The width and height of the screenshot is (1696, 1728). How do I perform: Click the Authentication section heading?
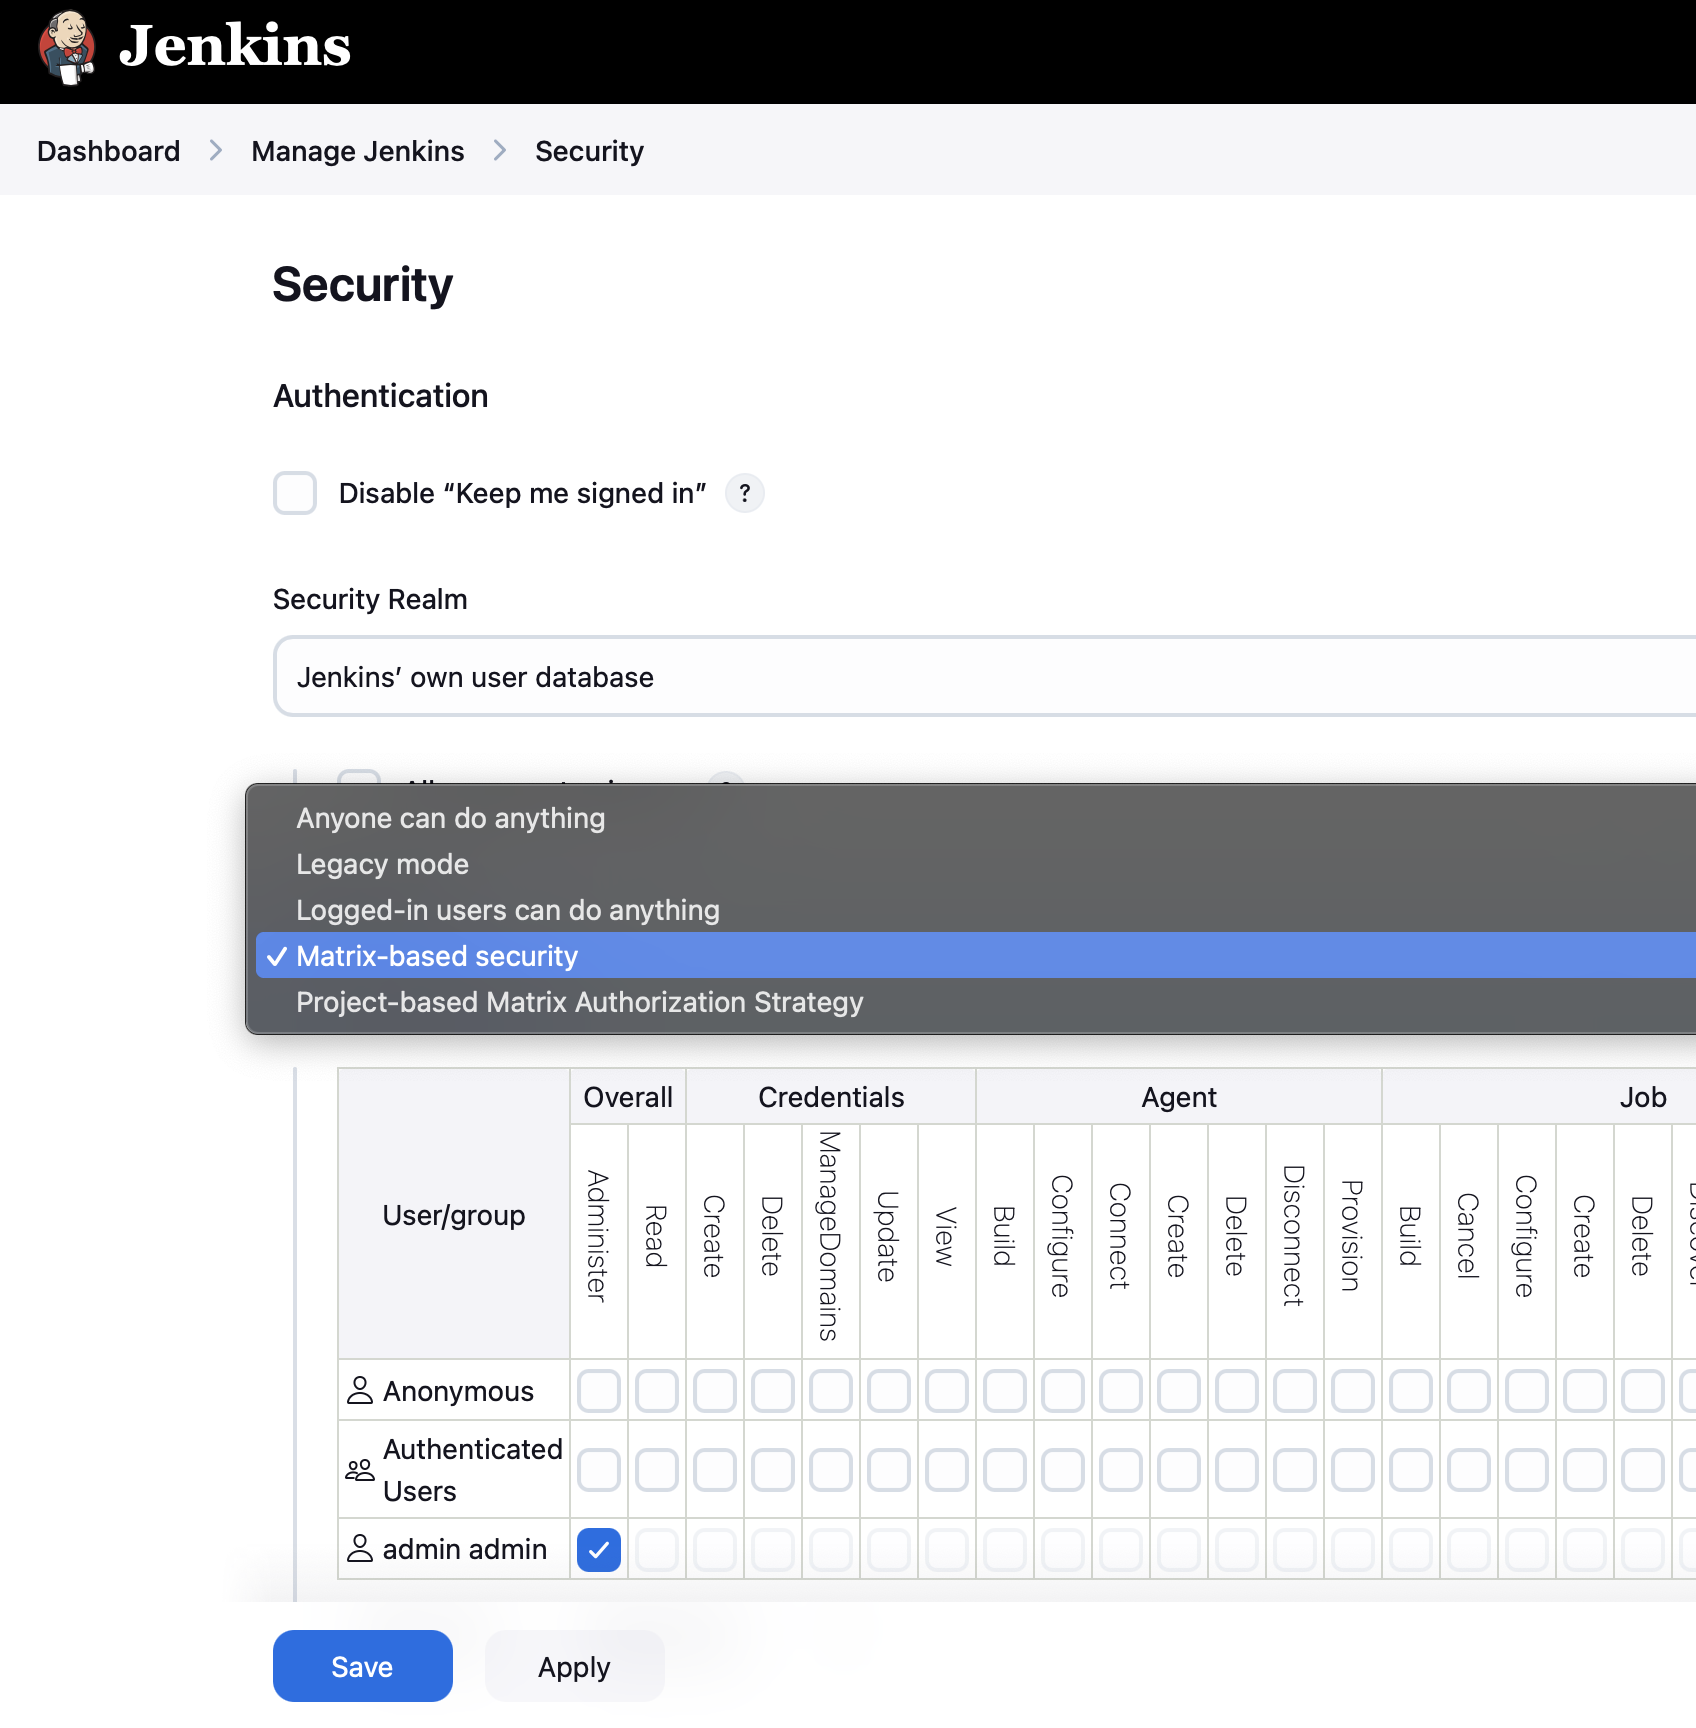tap(381, 396)
